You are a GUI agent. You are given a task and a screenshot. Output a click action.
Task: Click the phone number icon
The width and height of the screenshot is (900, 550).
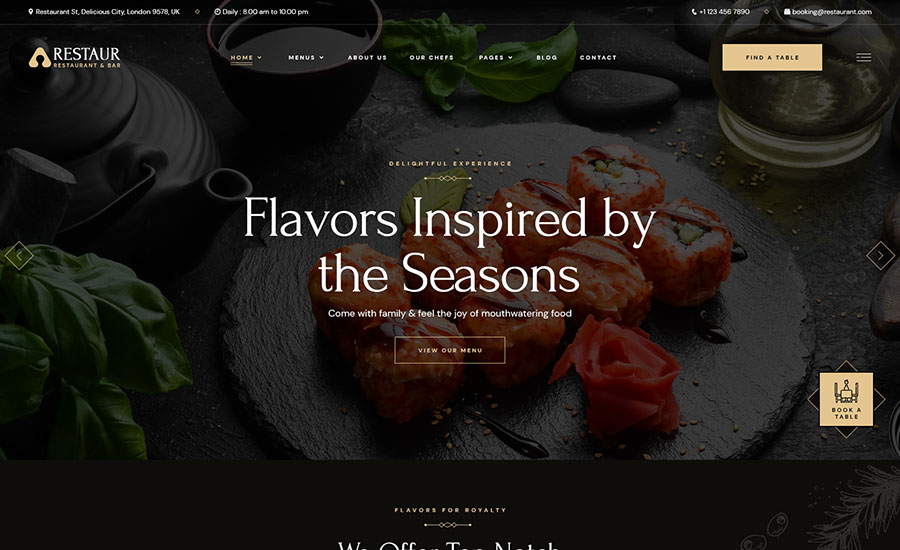click(x=694, y=11)
